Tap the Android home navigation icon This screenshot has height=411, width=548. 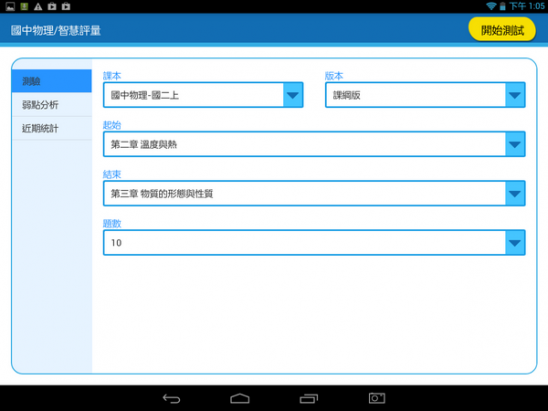point(240,398)
